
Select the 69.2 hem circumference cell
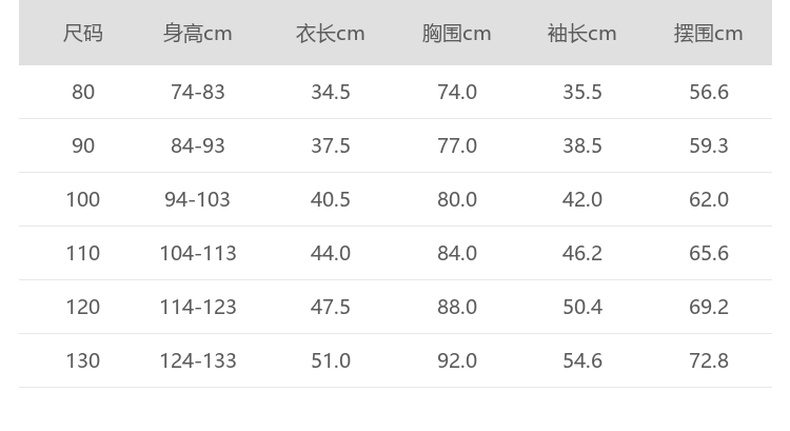(708, 307)
